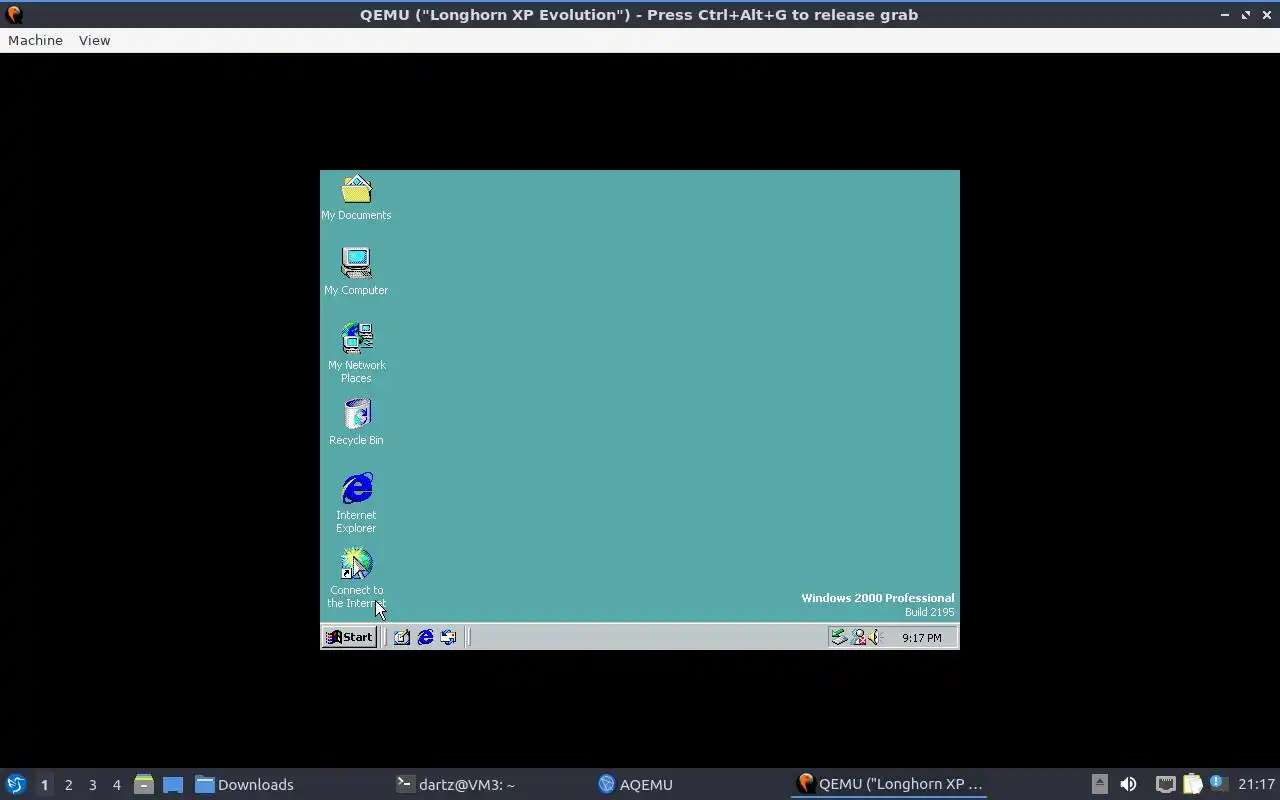Switch to workspace 3

pos(92,785)
